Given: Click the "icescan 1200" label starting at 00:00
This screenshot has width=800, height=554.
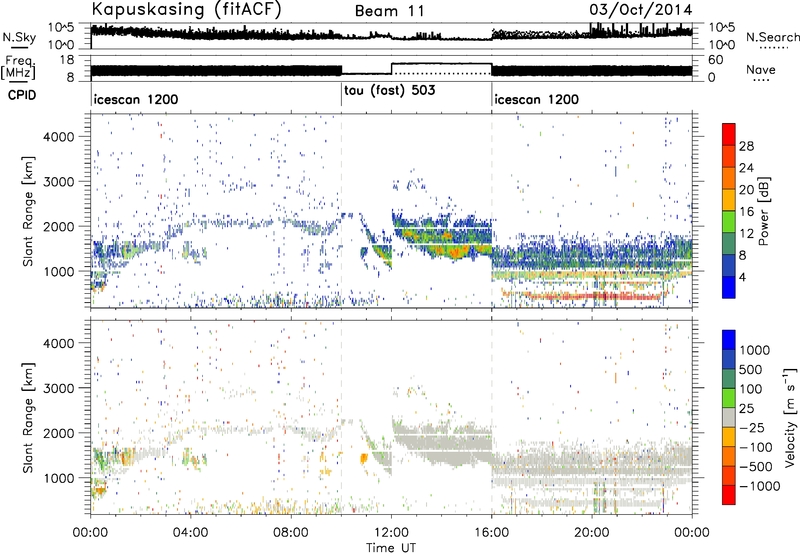Looking at the screenshot, I should pyautogui.click(x=136, y=99).
